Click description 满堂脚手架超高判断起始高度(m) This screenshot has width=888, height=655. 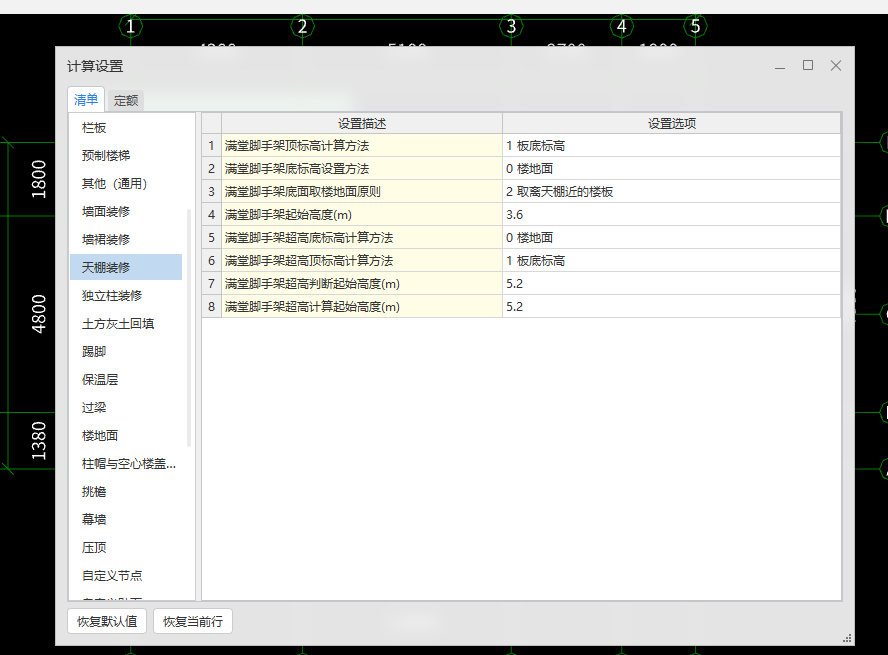(x=362, y=284)
